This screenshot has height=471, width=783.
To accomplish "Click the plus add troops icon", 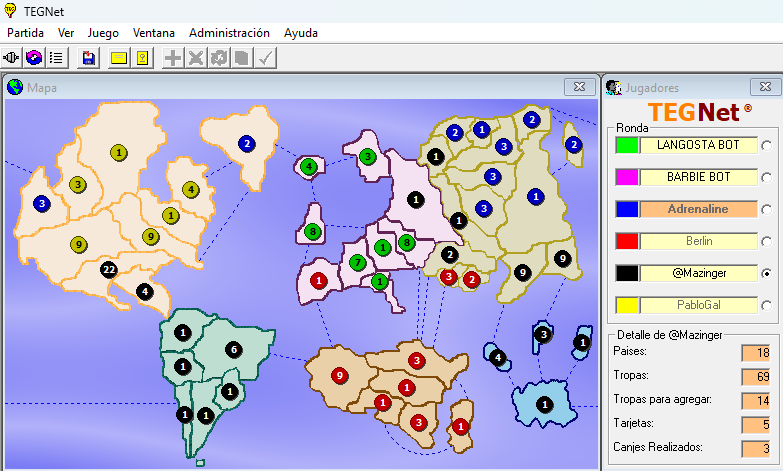I will 174,57.
